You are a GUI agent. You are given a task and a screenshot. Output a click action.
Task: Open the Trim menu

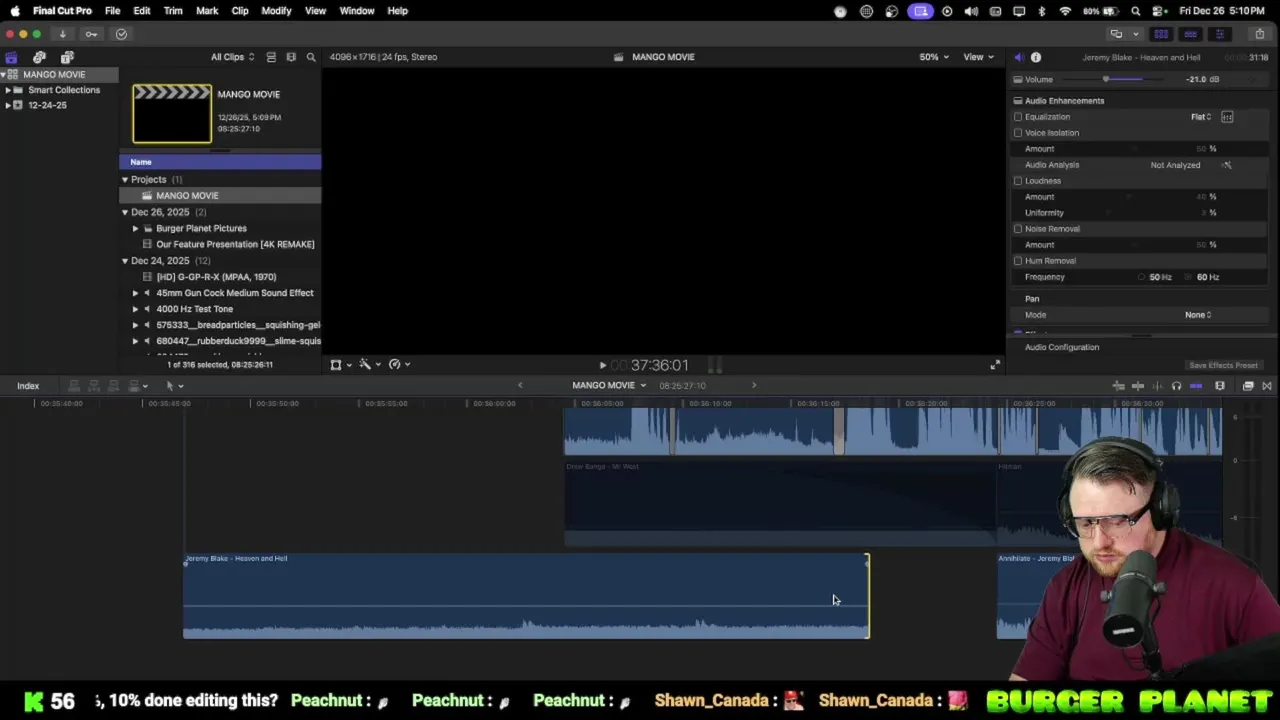[173, 11]
